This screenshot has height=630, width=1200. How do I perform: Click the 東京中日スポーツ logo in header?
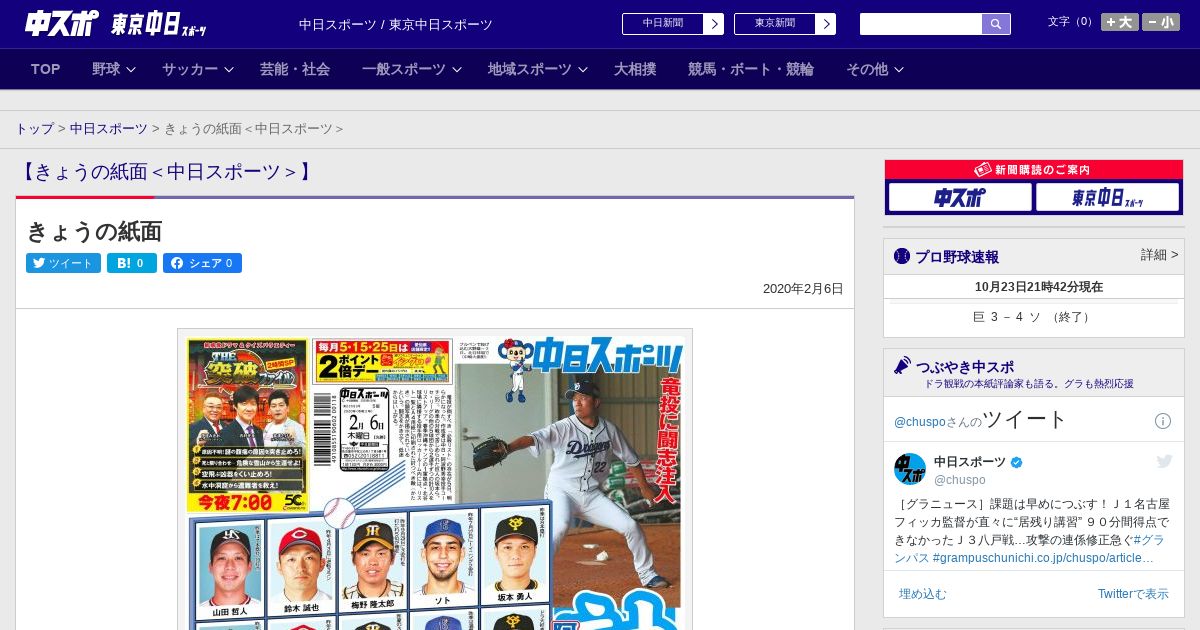[x=158, y=24]
